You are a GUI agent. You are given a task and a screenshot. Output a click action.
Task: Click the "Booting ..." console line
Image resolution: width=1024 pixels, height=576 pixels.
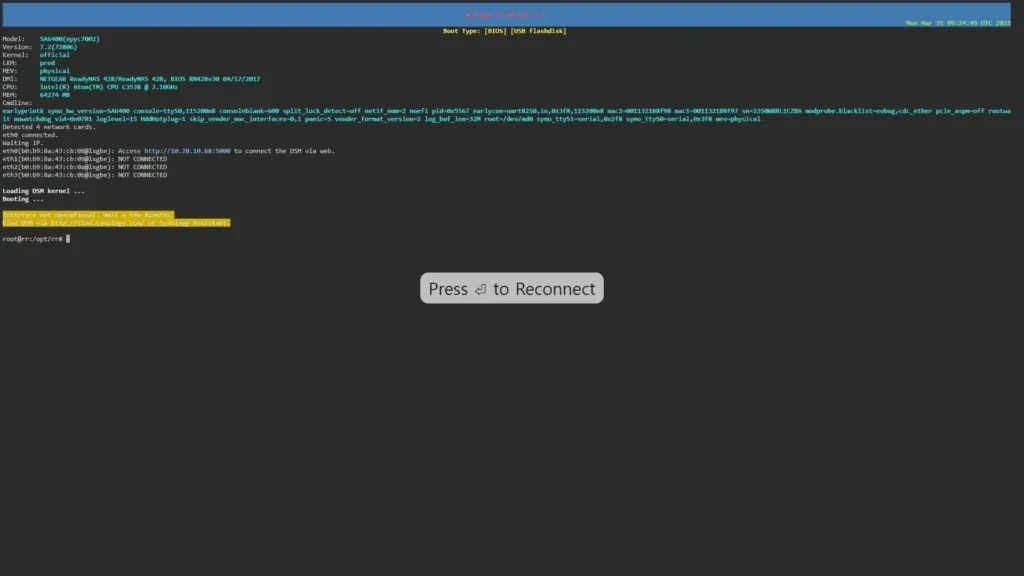[22, 198]
